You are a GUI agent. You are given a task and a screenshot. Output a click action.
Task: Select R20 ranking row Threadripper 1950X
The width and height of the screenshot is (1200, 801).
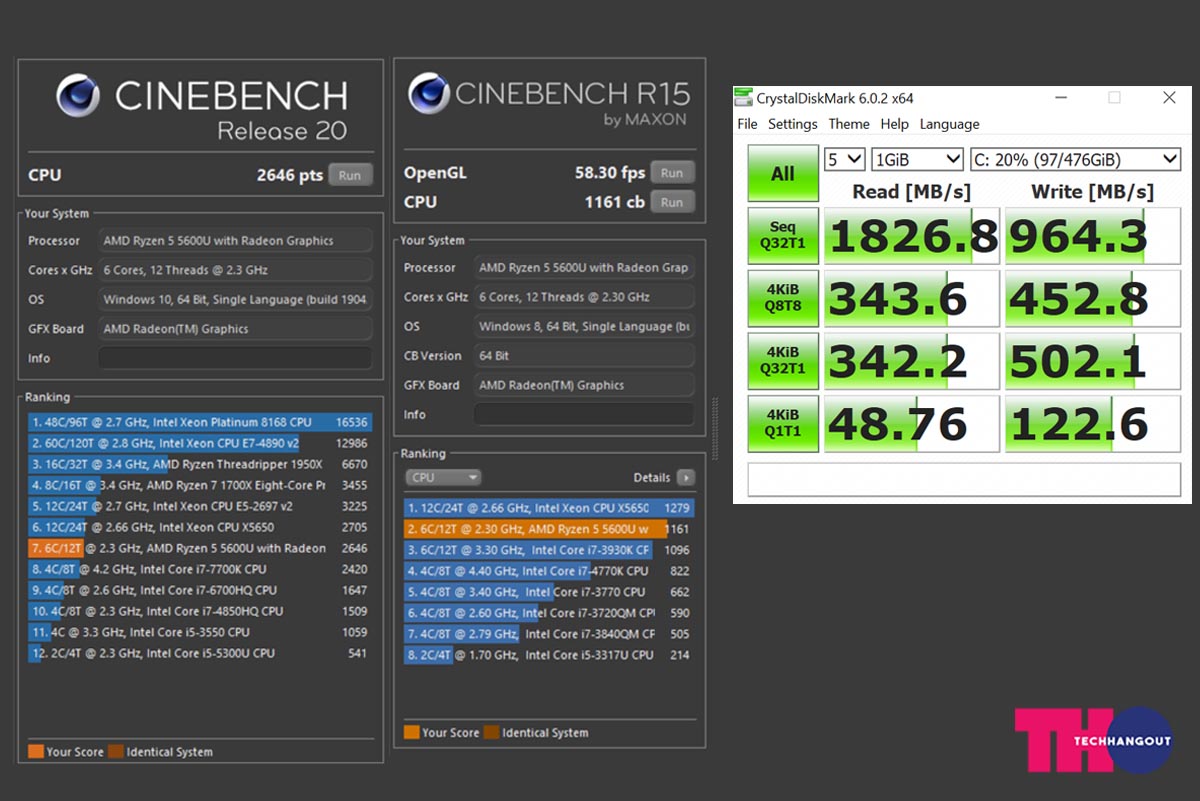tap(200, 464)
